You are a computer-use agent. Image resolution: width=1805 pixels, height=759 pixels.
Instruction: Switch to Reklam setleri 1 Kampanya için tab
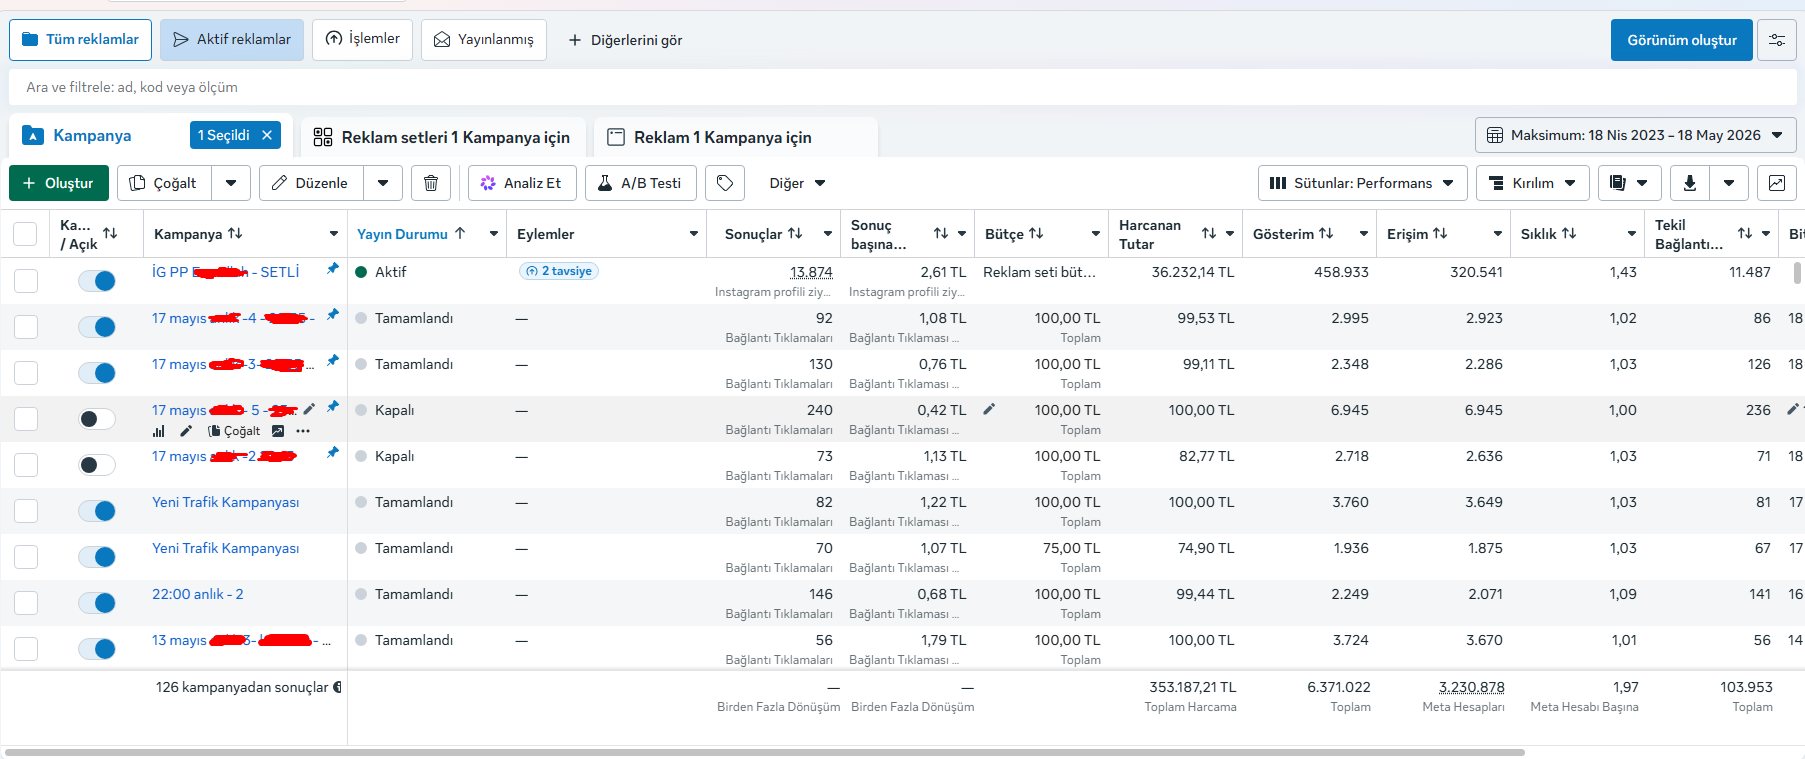point(442,137)
